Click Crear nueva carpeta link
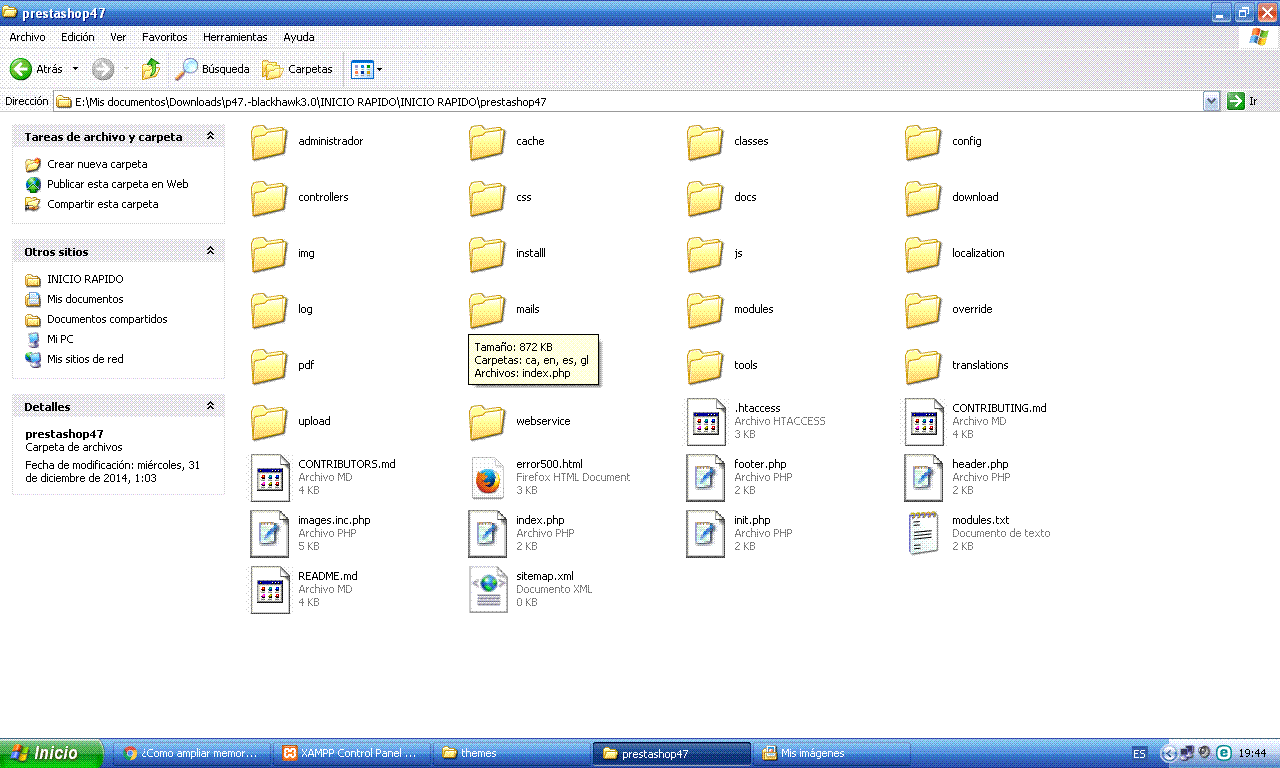 coord(97,164)
